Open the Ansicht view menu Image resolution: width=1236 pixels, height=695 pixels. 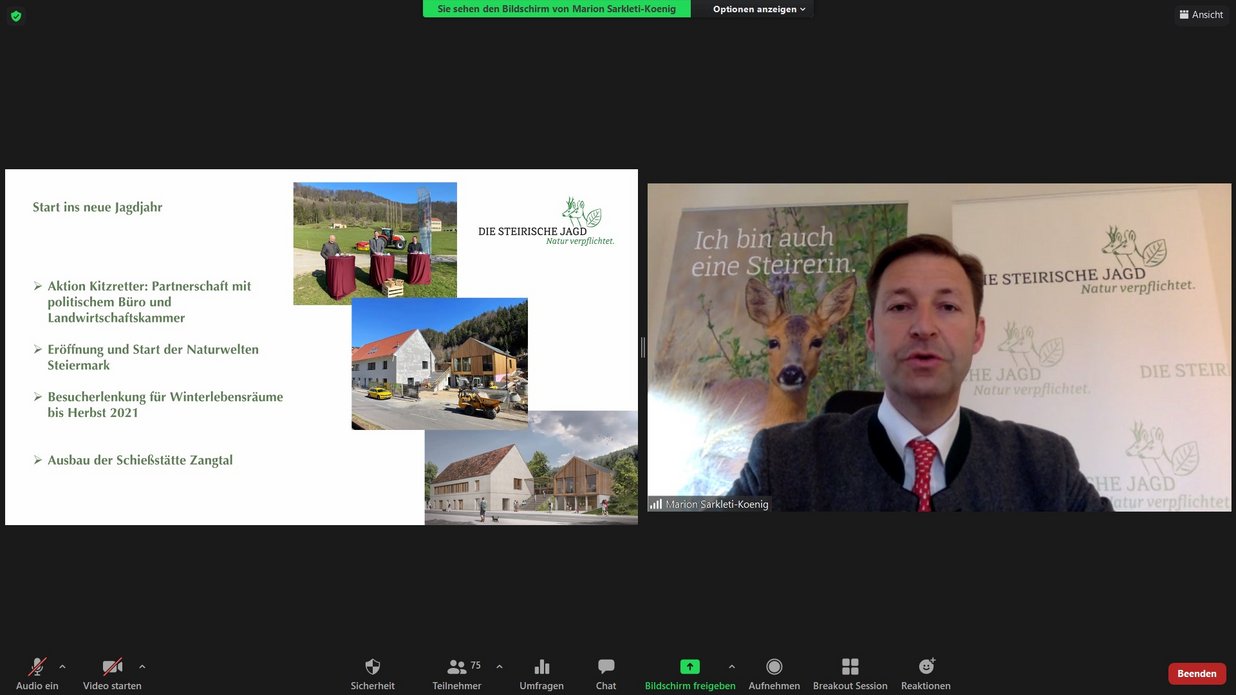point(1201,14)
